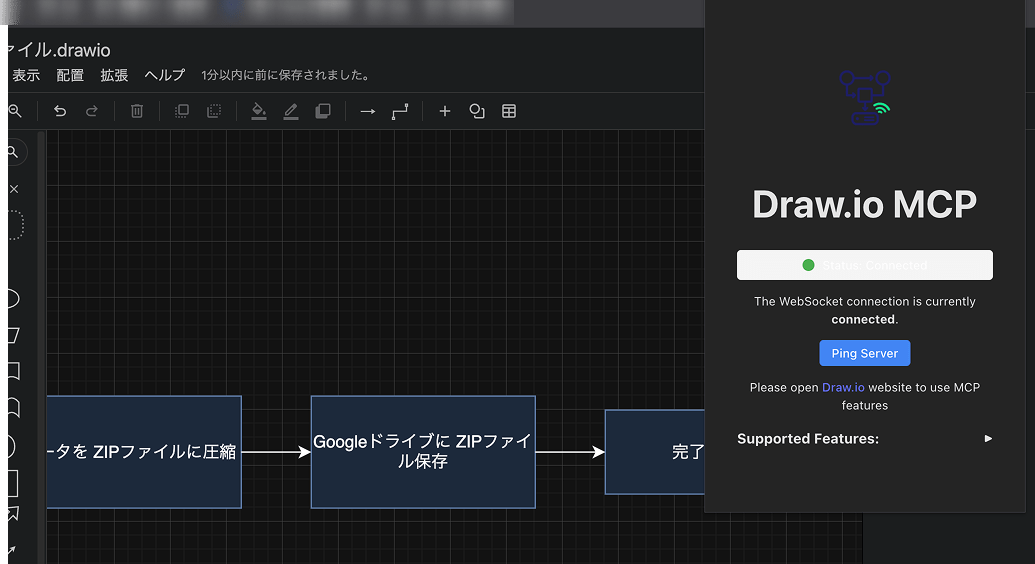Open the ヘルプ menu
Viewport: 1035px width, 564px height.
[165, 75]
